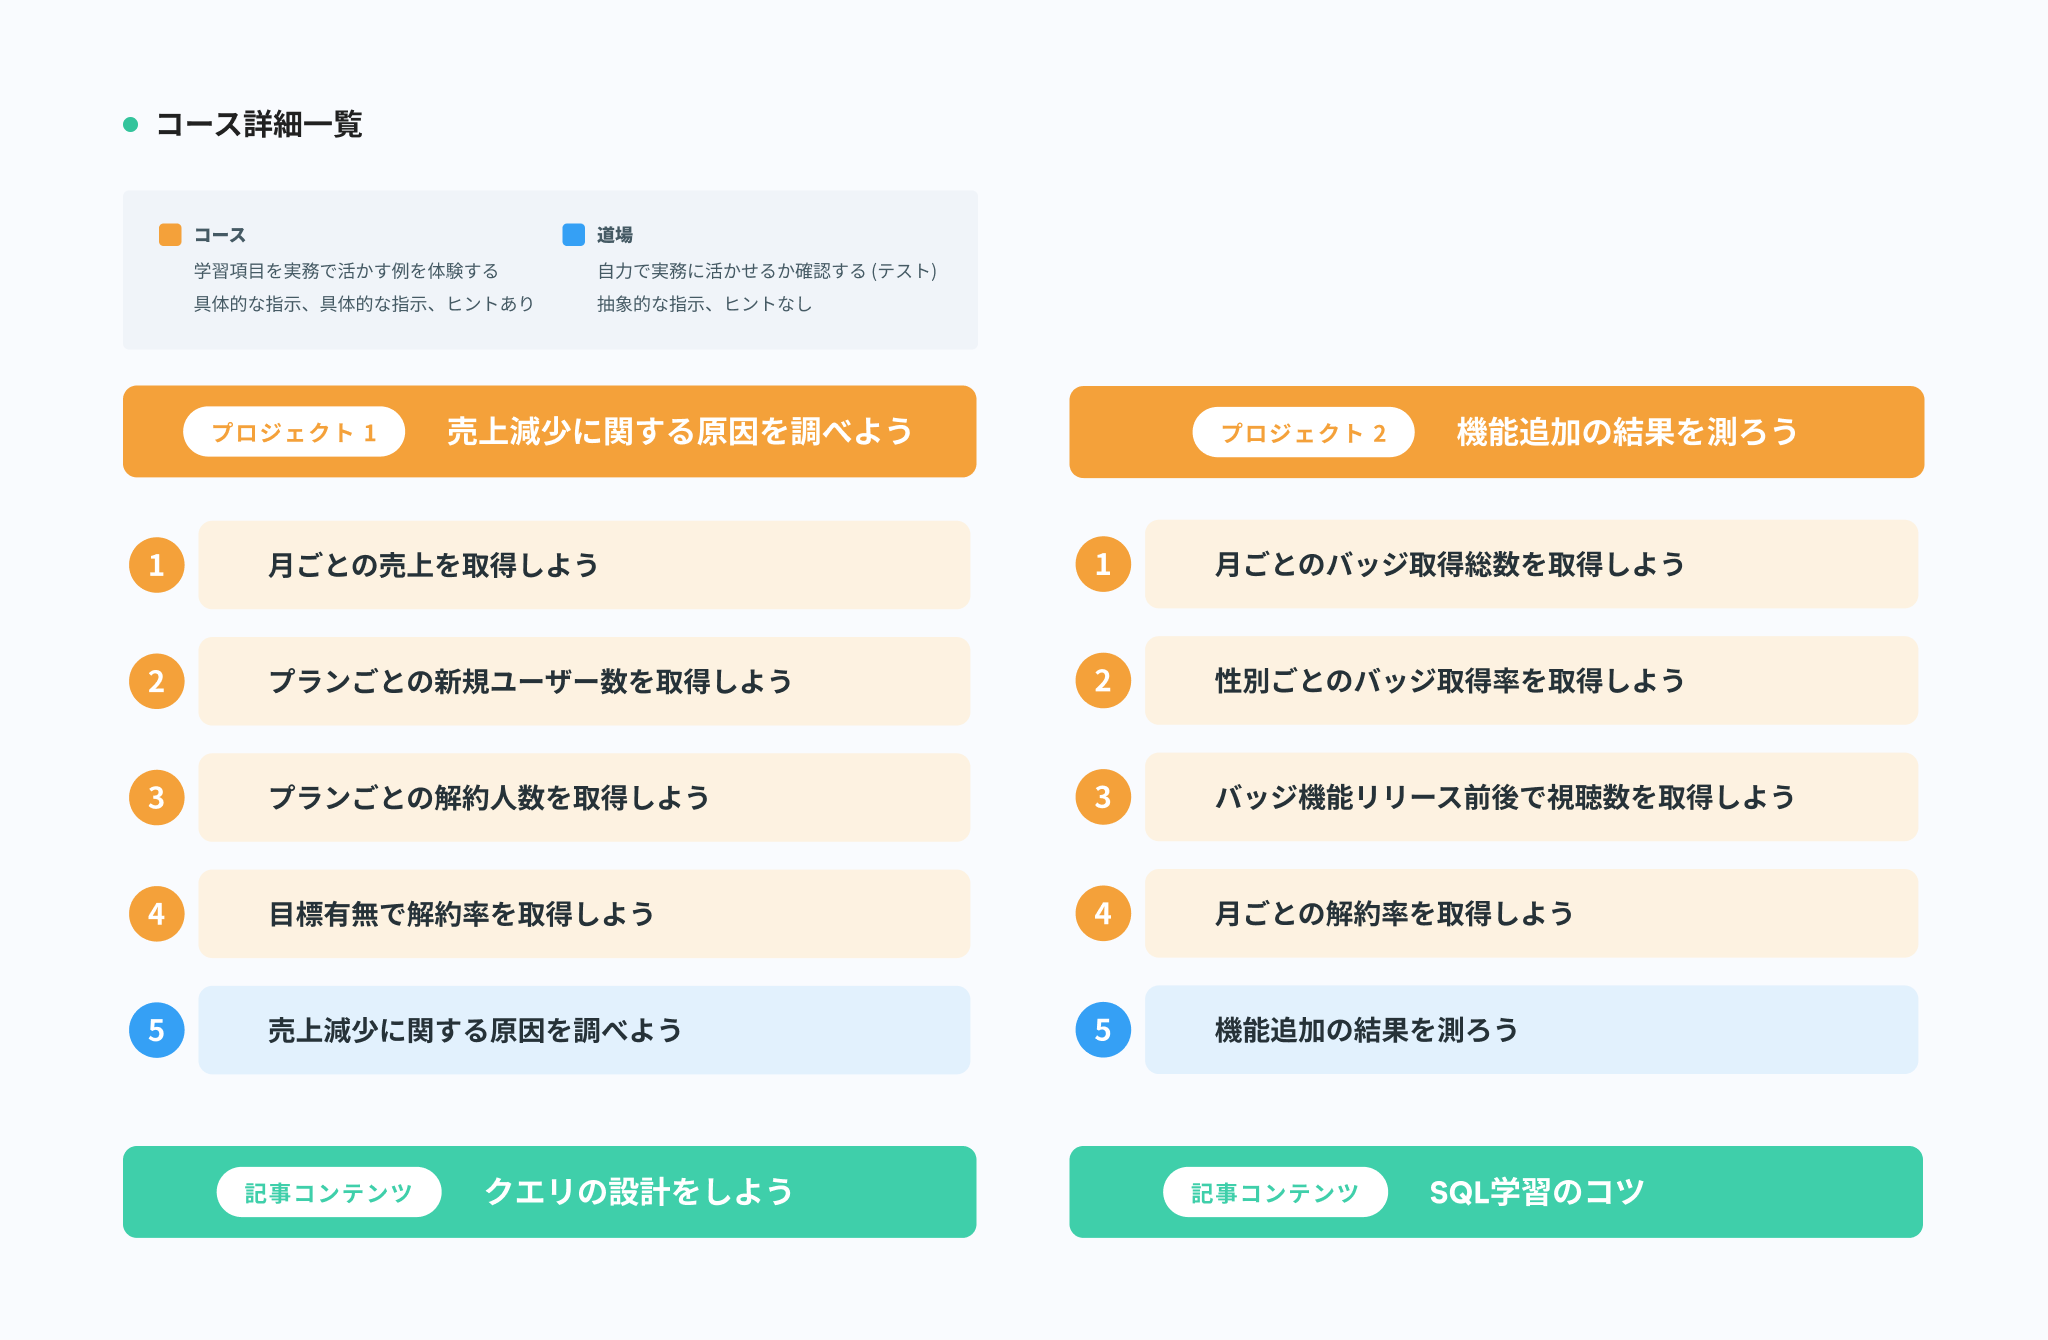Click the 機能追加の結果を測ろう project header
Viewport: 2048px width, 1340px height.
point(1627,432)
